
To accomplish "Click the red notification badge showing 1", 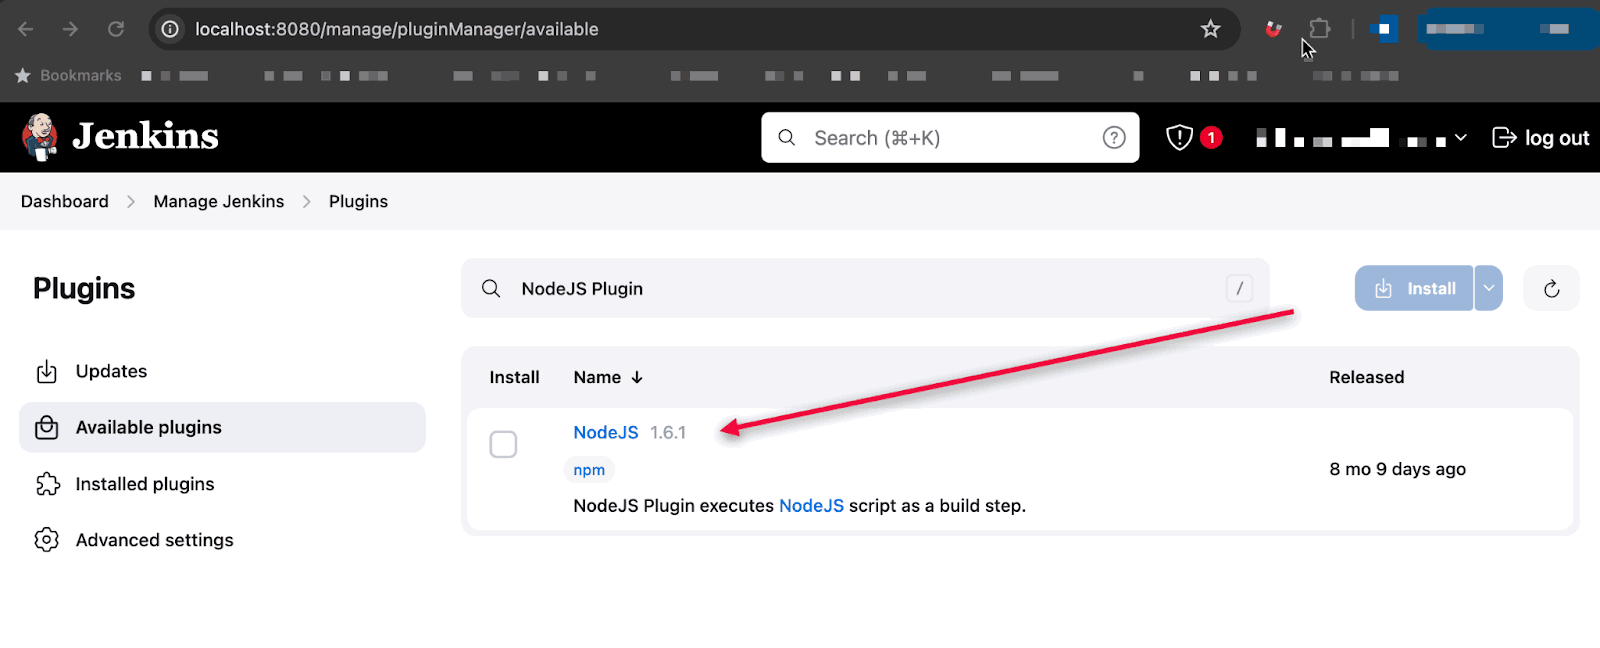I will click(x=1211, y=137).
